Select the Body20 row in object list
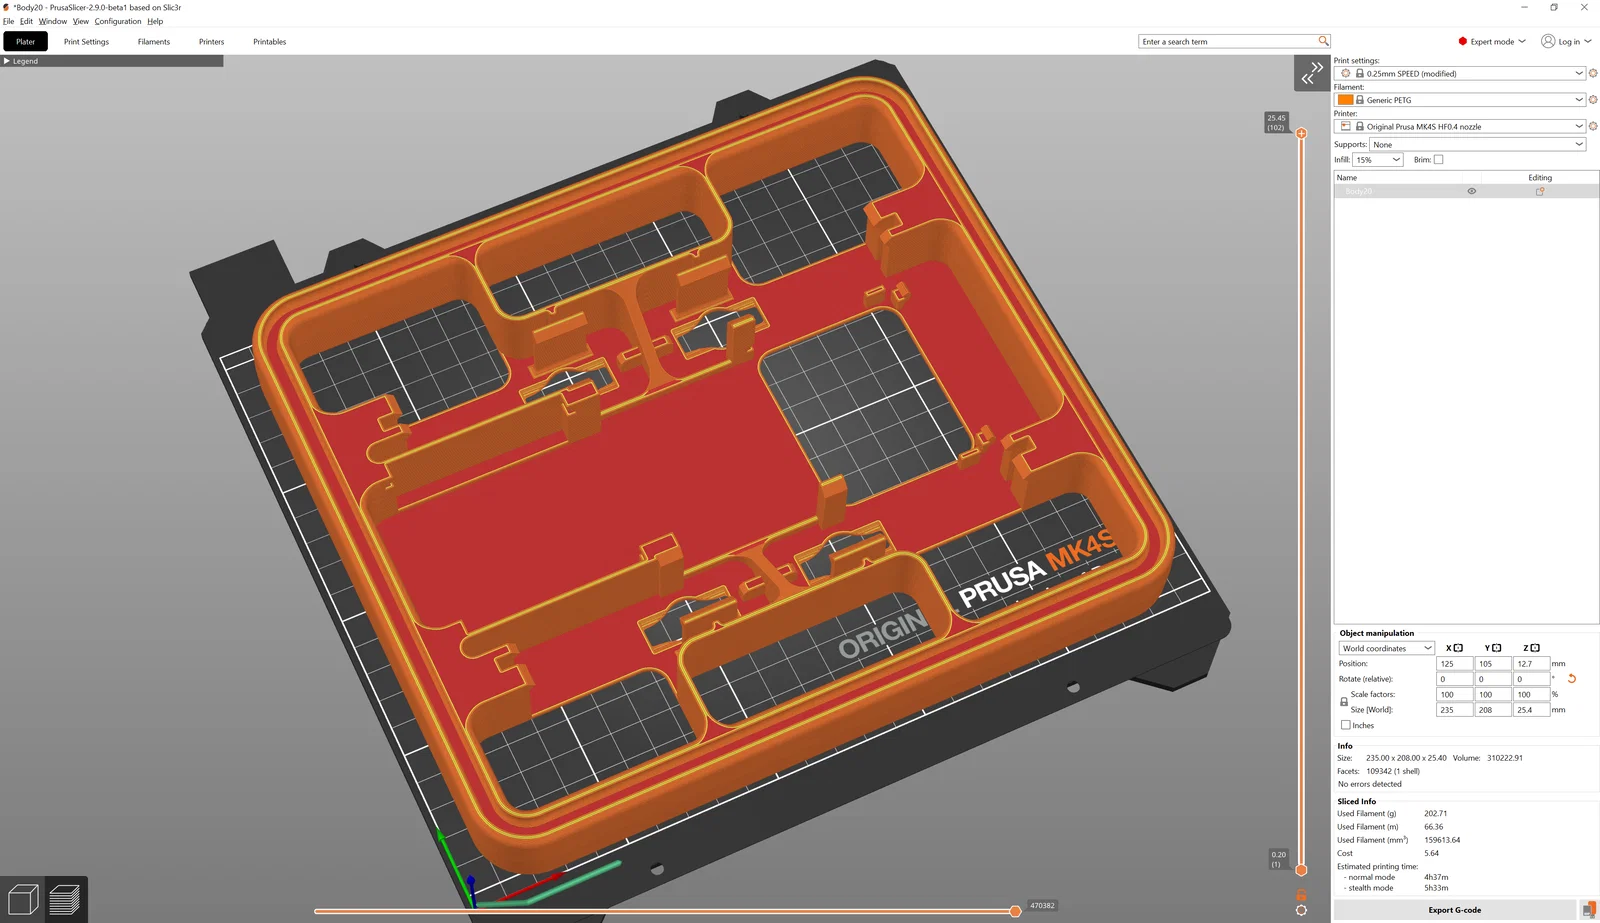This screenshot has height=923, width=1600. click(x=1466, y=191)
